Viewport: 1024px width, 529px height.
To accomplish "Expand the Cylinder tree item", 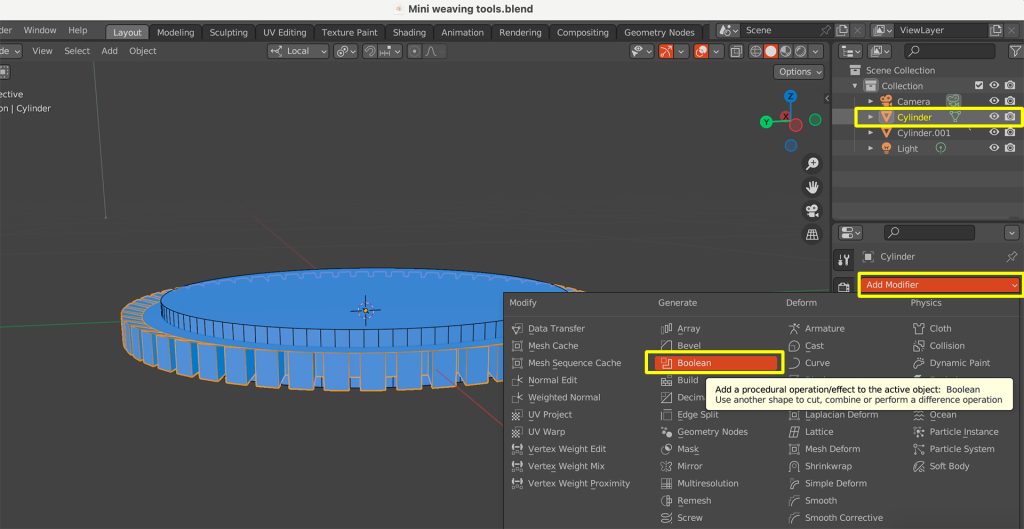I will [x=871, y=117].
